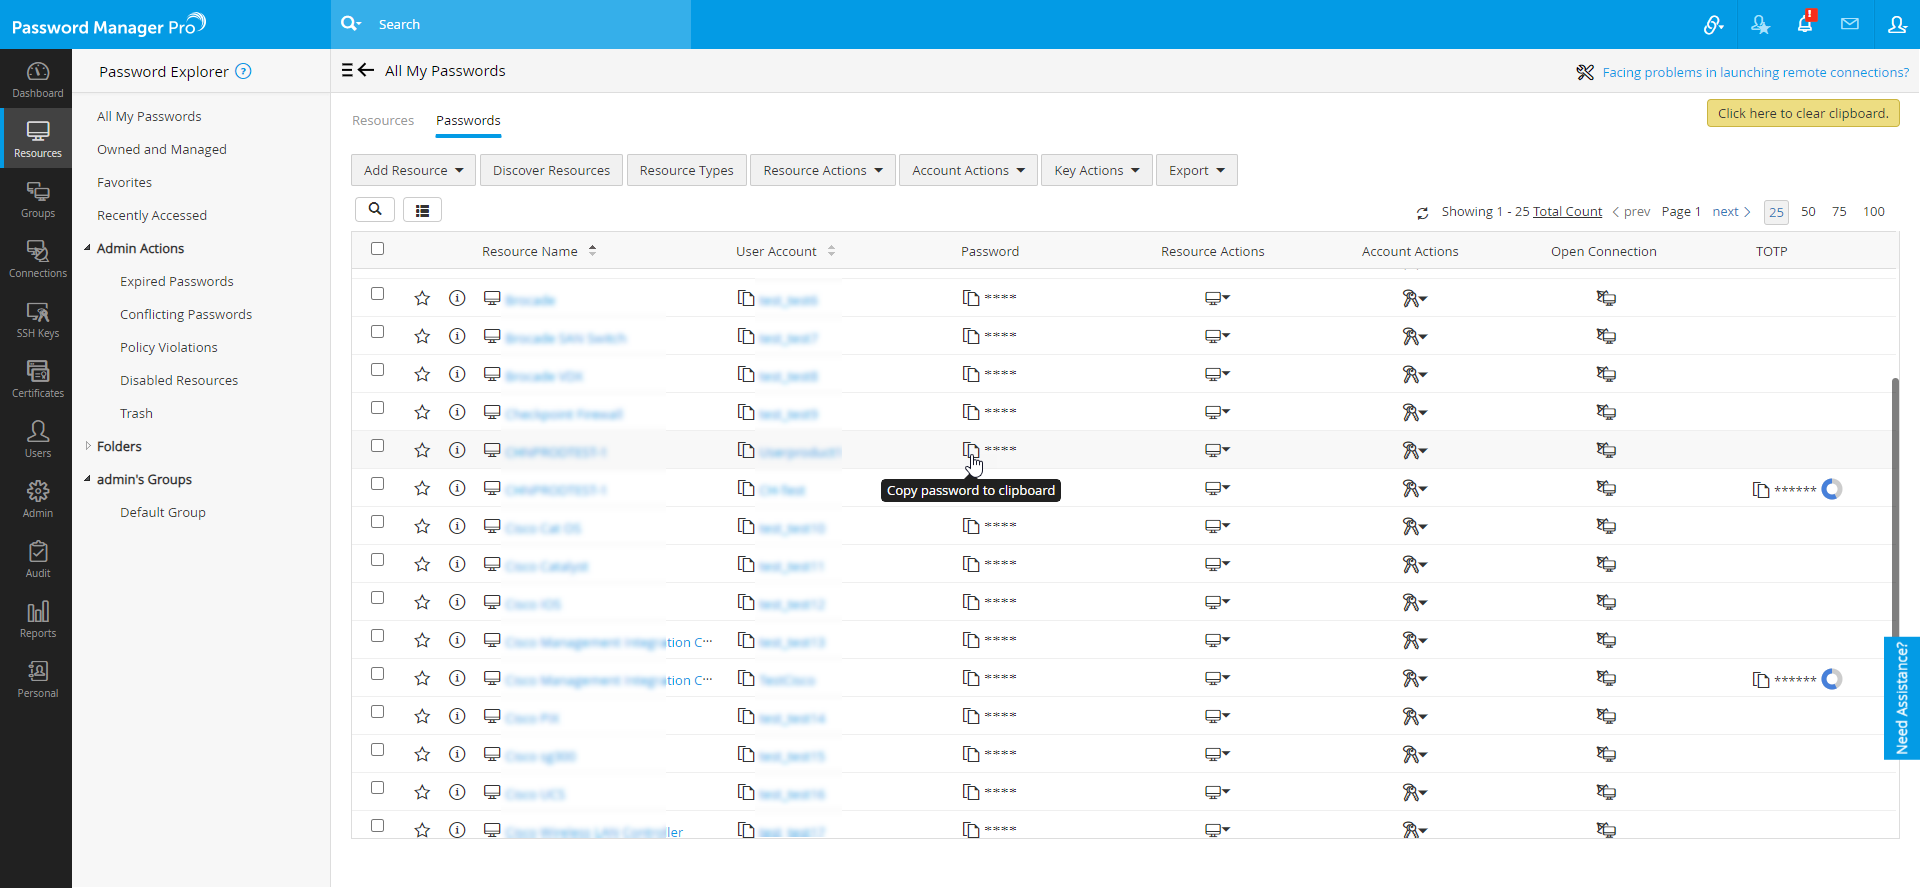Screen dimensions: 1920x888
Task: Collapse the Admin Actions tree node
Action: pyautogui.click(x=87, y=248)
